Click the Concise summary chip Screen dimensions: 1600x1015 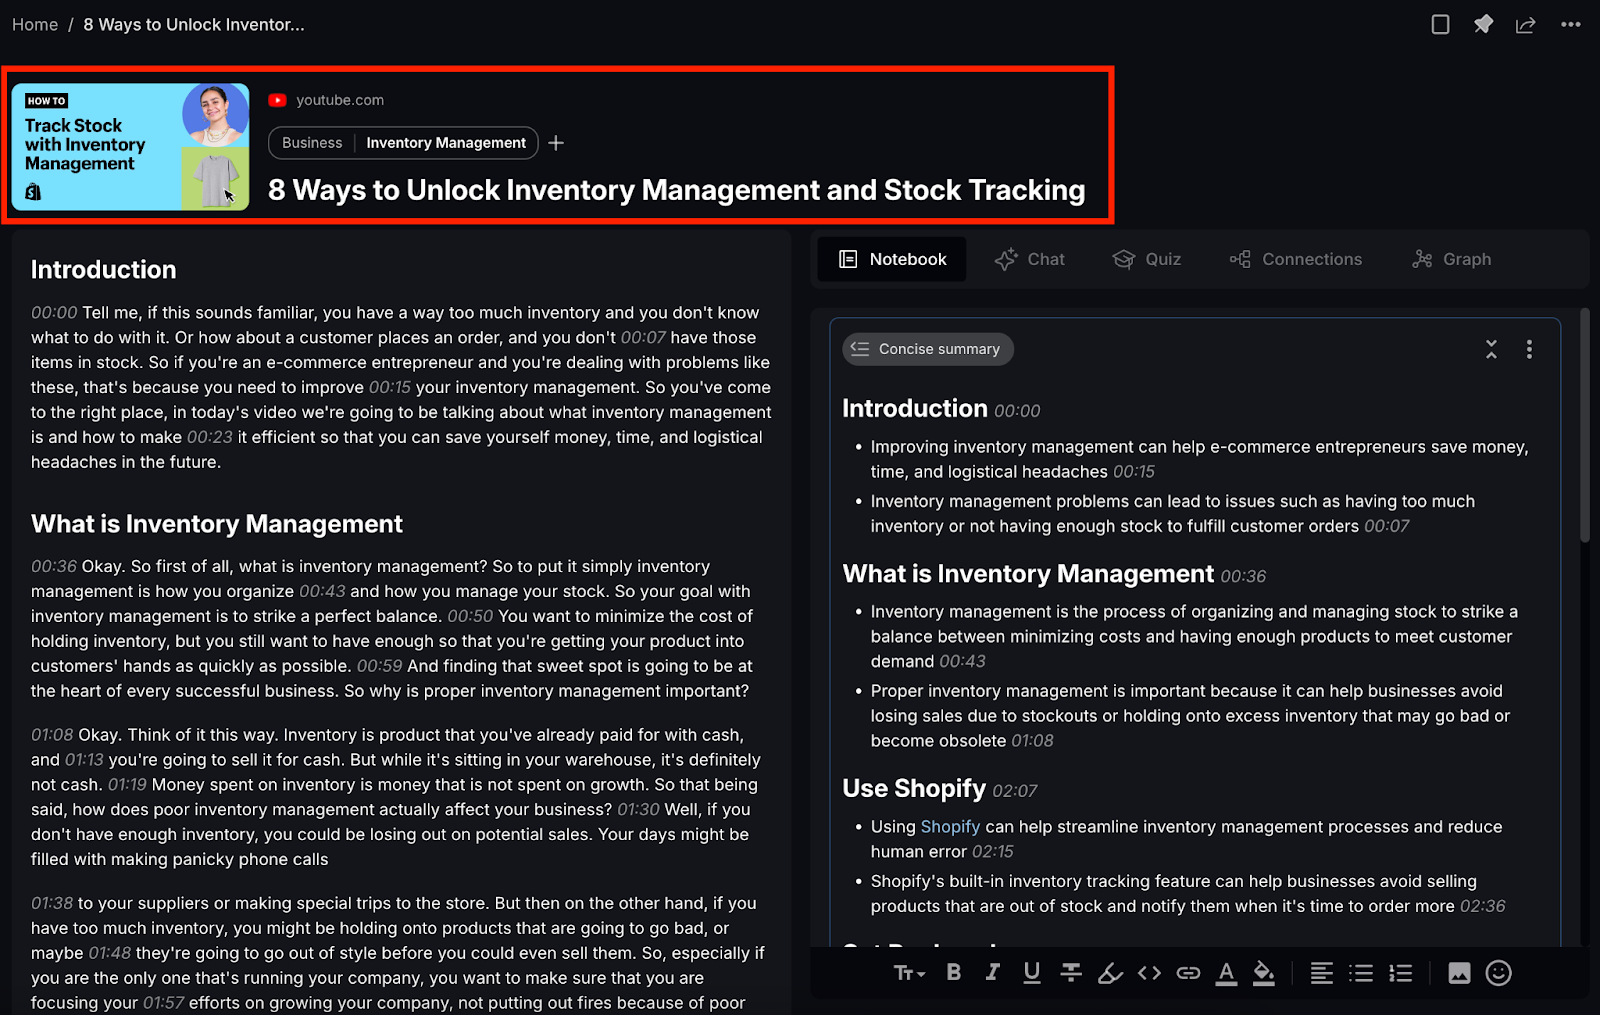928,349
